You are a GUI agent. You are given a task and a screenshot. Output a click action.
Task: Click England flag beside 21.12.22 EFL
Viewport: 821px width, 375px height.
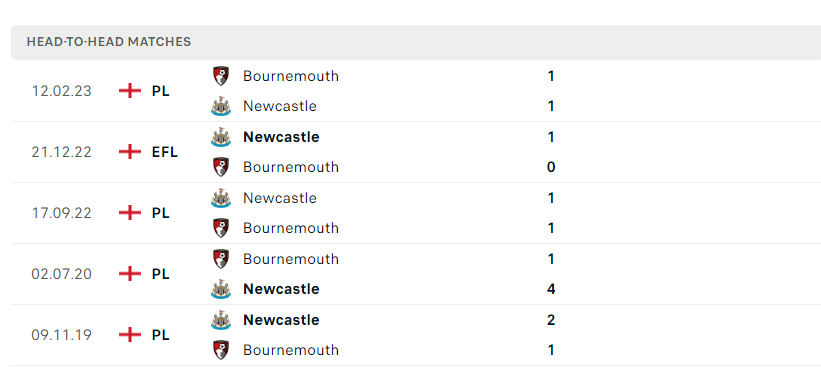pyautogui.click(x=130, y=152)
